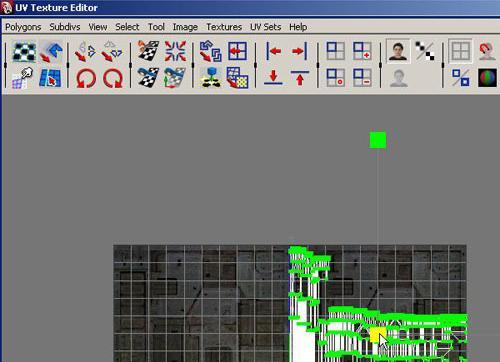Screen dimensions: 500x362
Task: Click the Sew UV edges converging arrows icon
Action: [175, 51]
